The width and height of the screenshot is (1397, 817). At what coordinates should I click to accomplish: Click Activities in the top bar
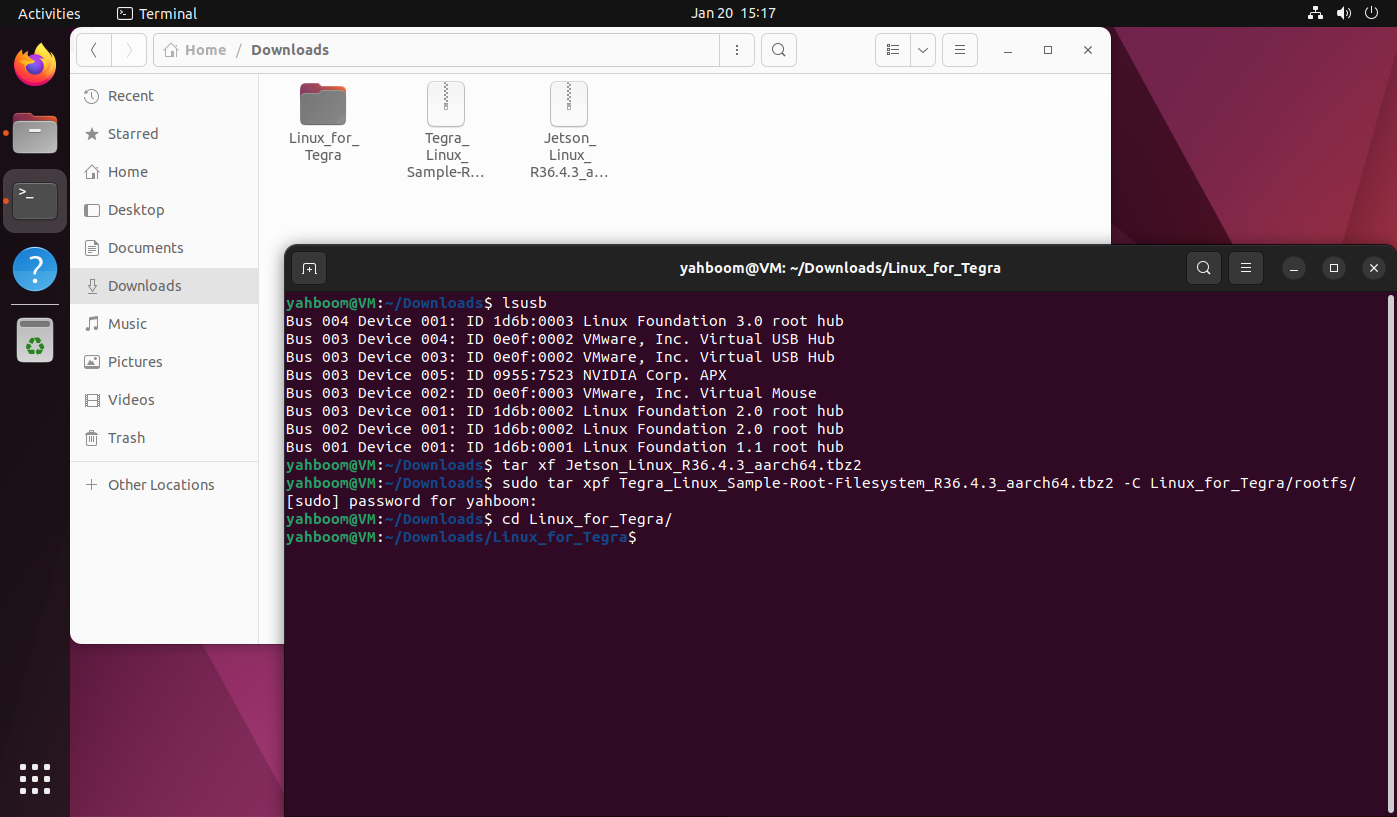48,13
